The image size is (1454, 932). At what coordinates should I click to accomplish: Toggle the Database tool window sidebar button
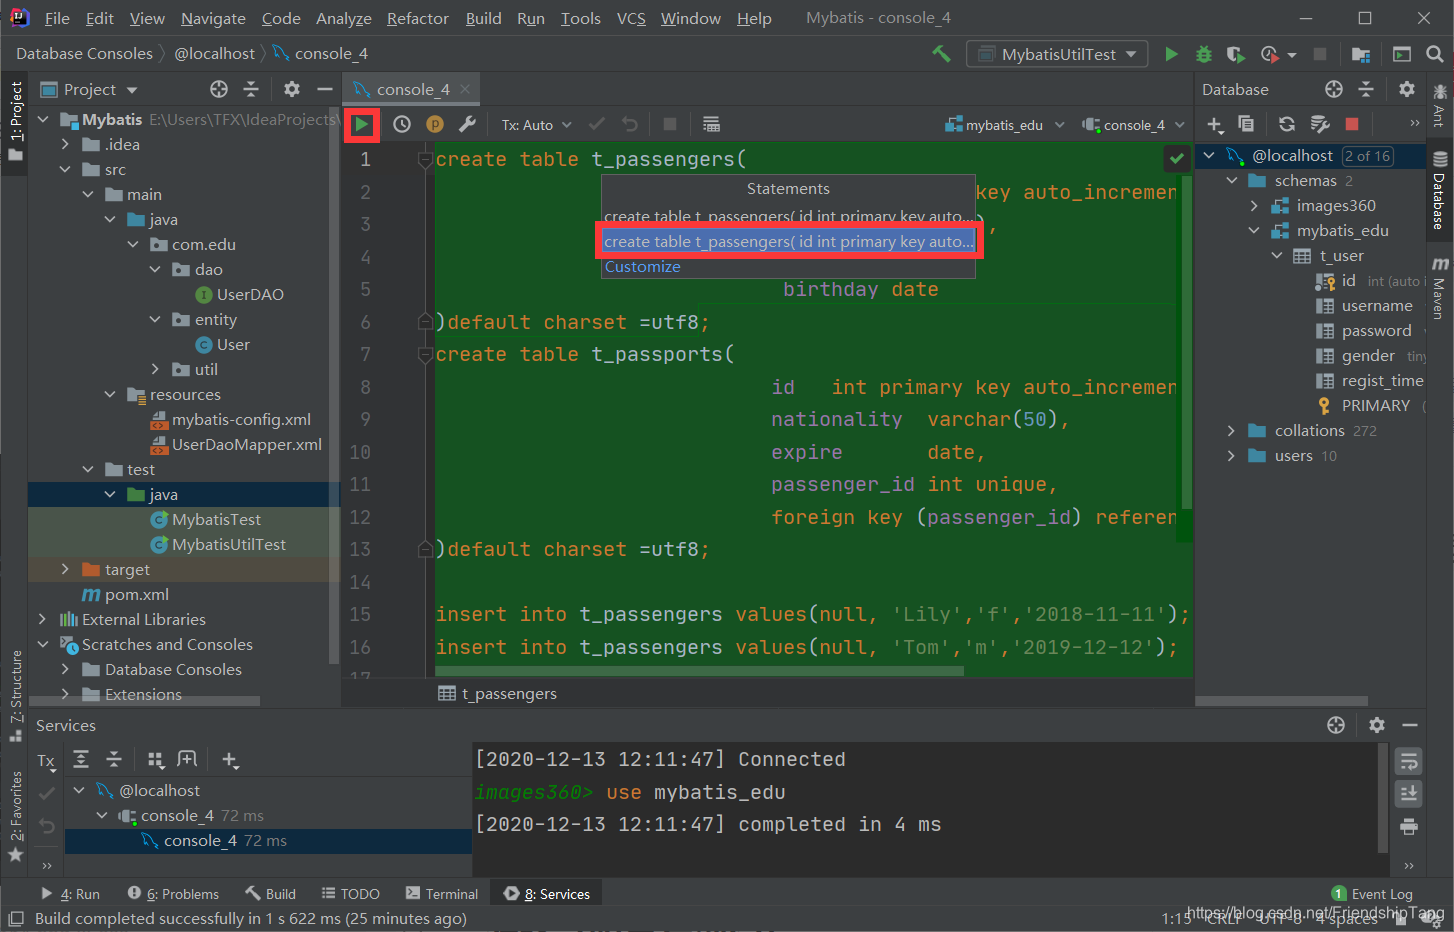coord(1440,190)
